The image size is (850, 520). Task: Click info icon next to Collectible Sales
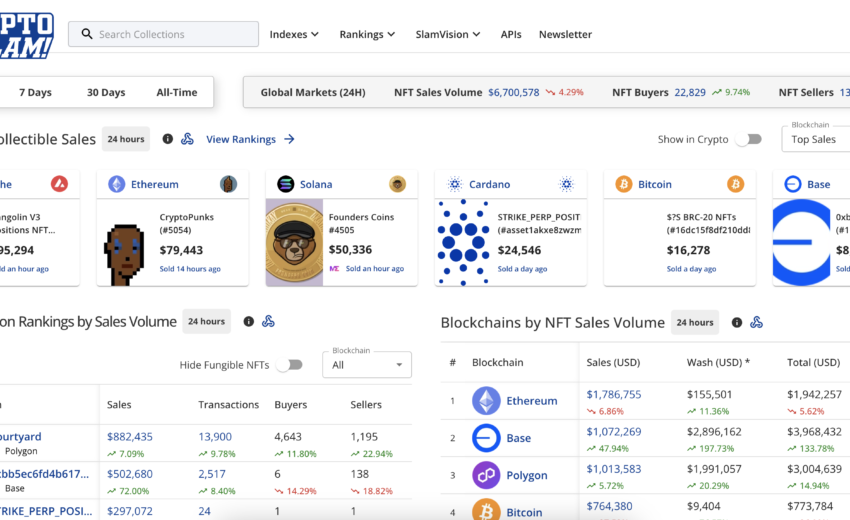pos(168,139)
